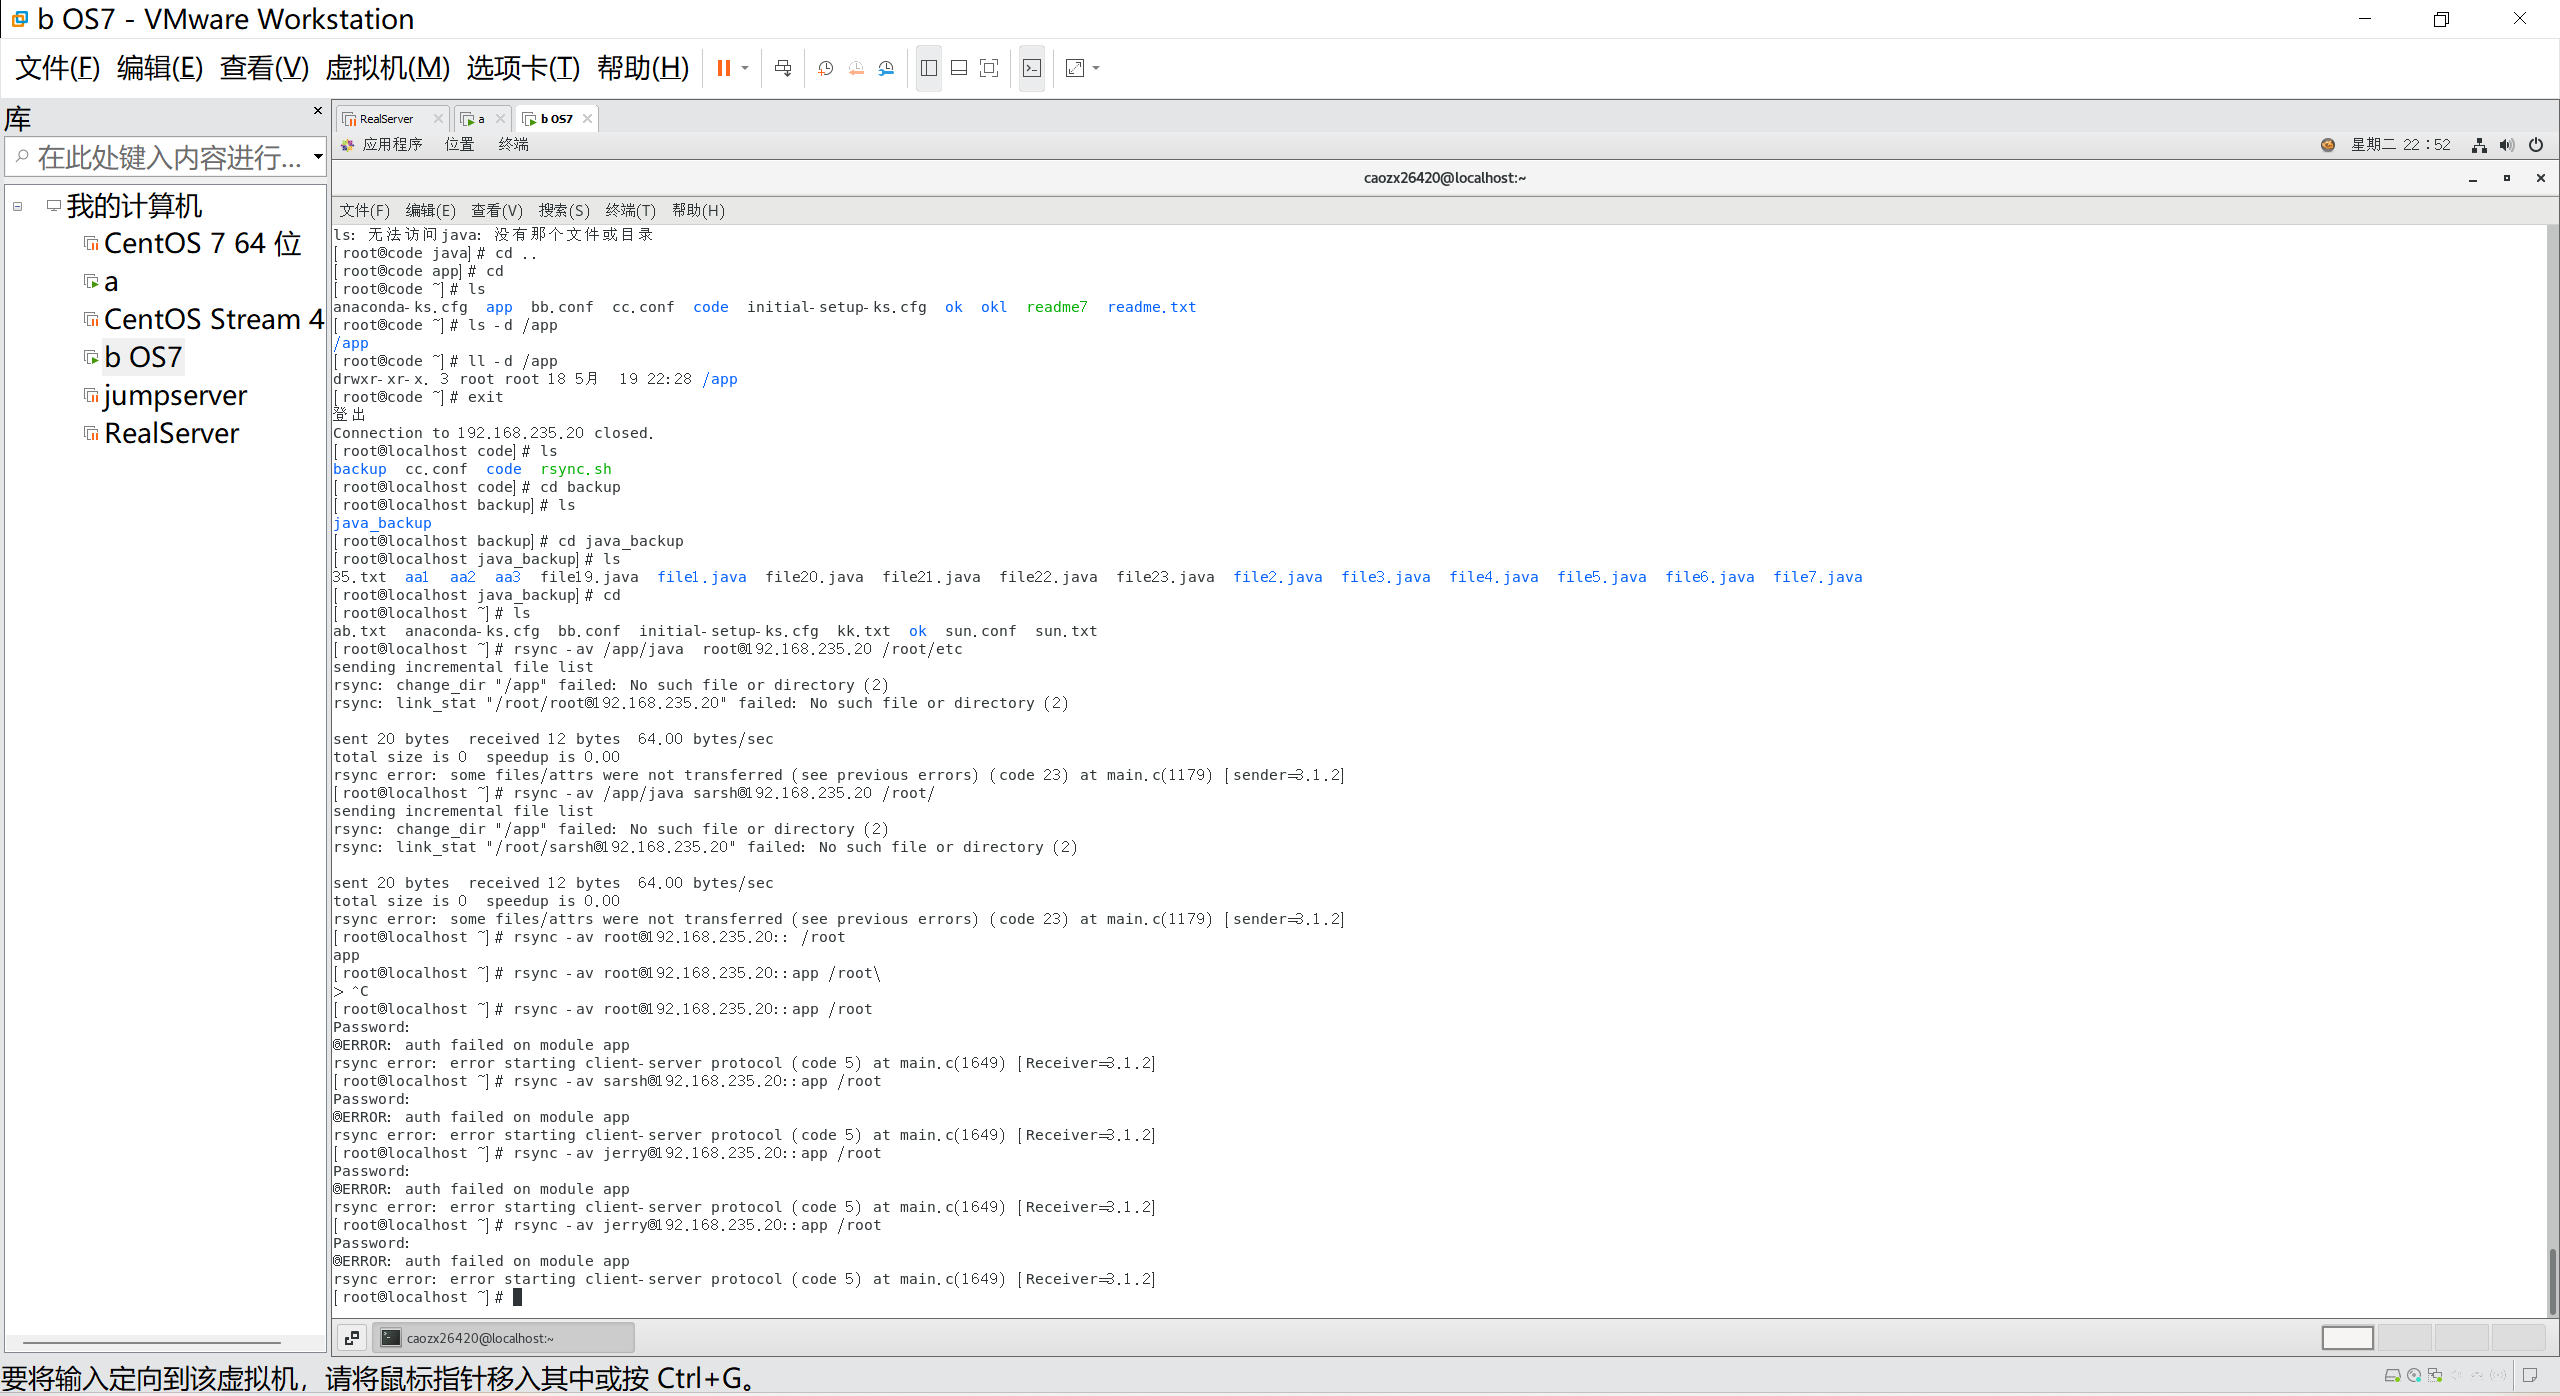The width and height of the screenshot is (2560, 1396).
Task: Toggle the console view button
Action: pyautogui.click(x=1032, y=68)
